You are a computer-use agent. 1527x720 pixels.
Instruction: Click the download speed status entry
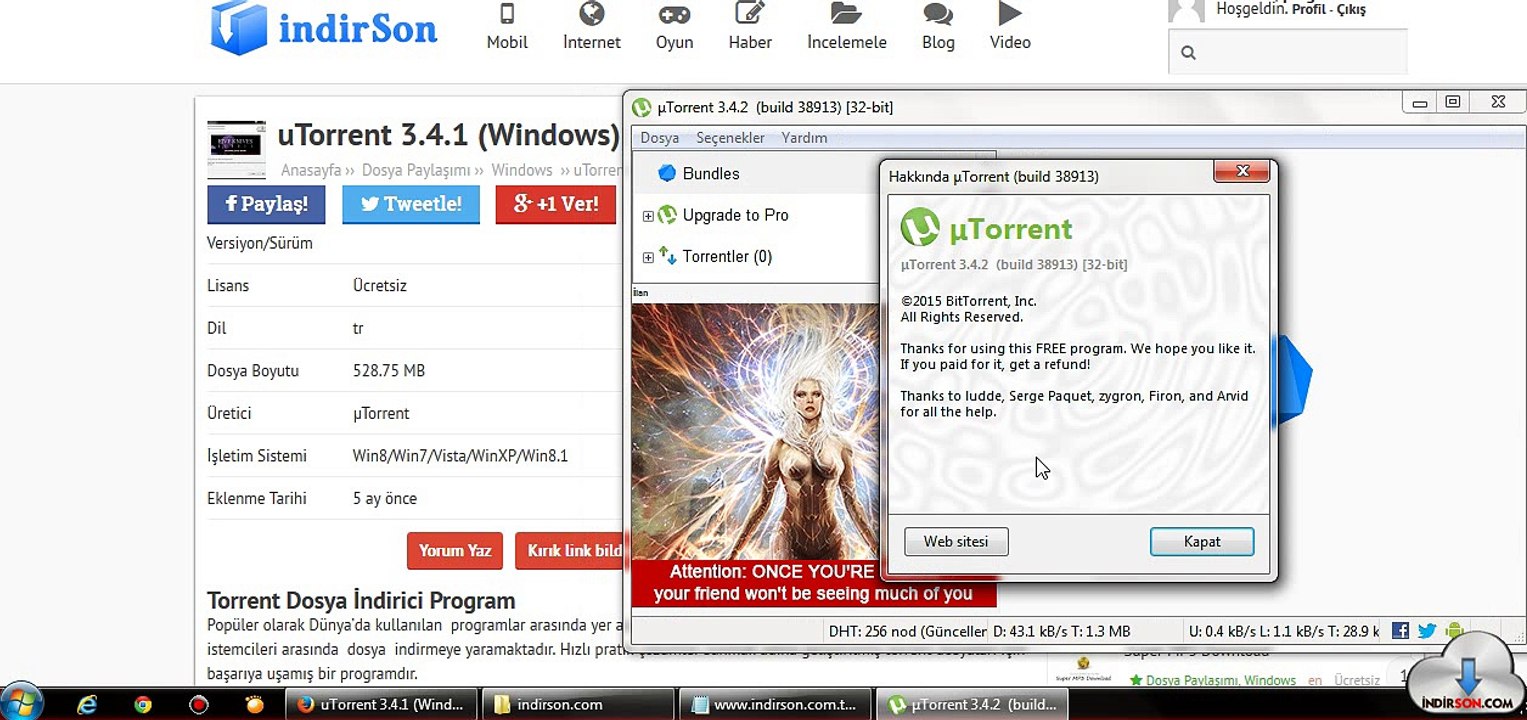click(x=1061, y=631)
